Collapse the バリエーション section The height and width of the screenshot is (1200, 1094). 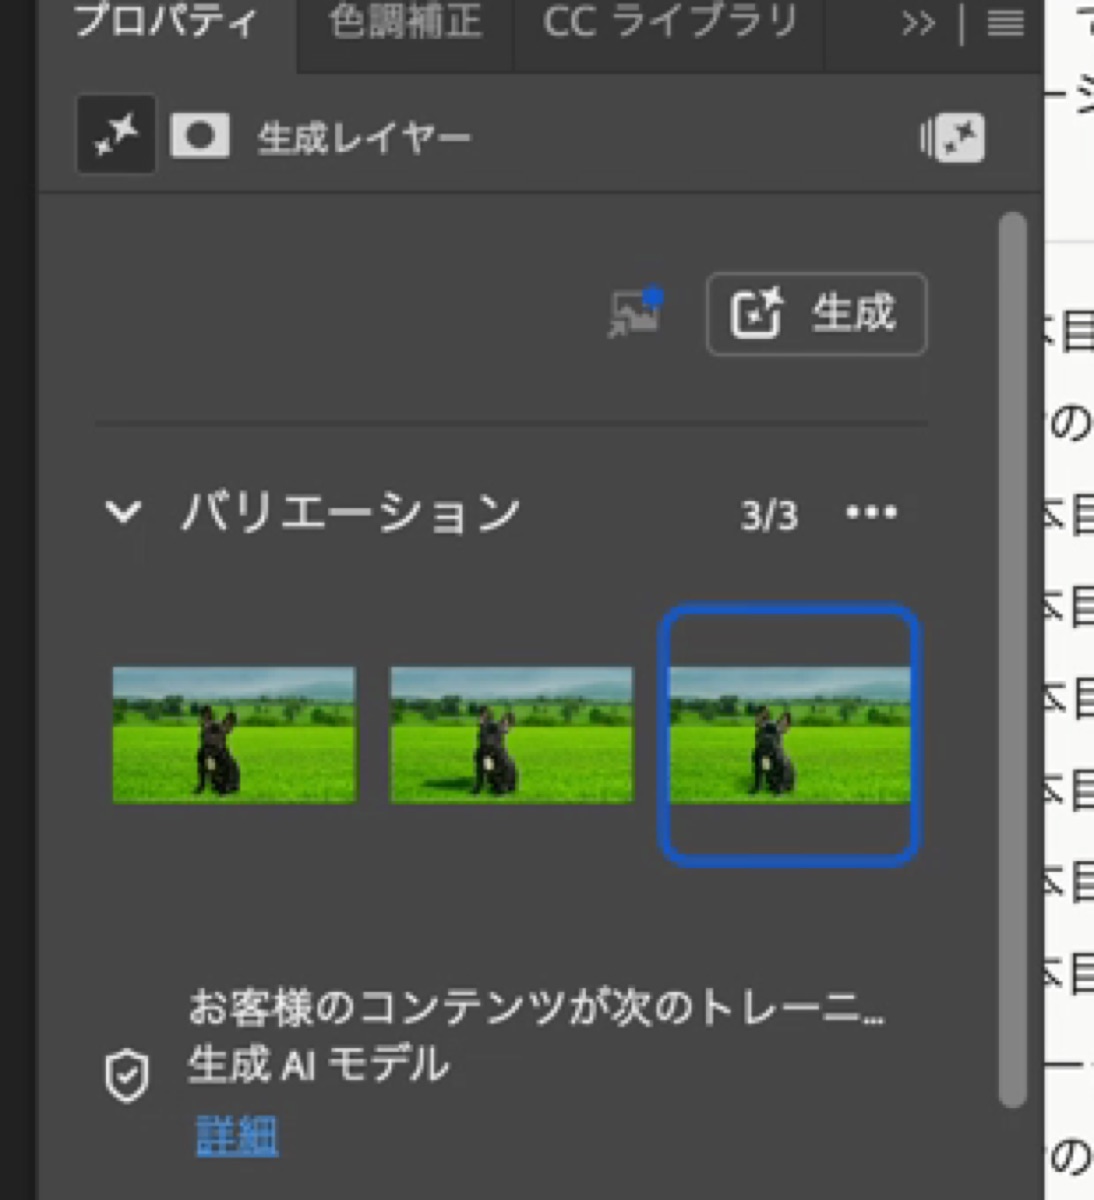click(123, 512)
